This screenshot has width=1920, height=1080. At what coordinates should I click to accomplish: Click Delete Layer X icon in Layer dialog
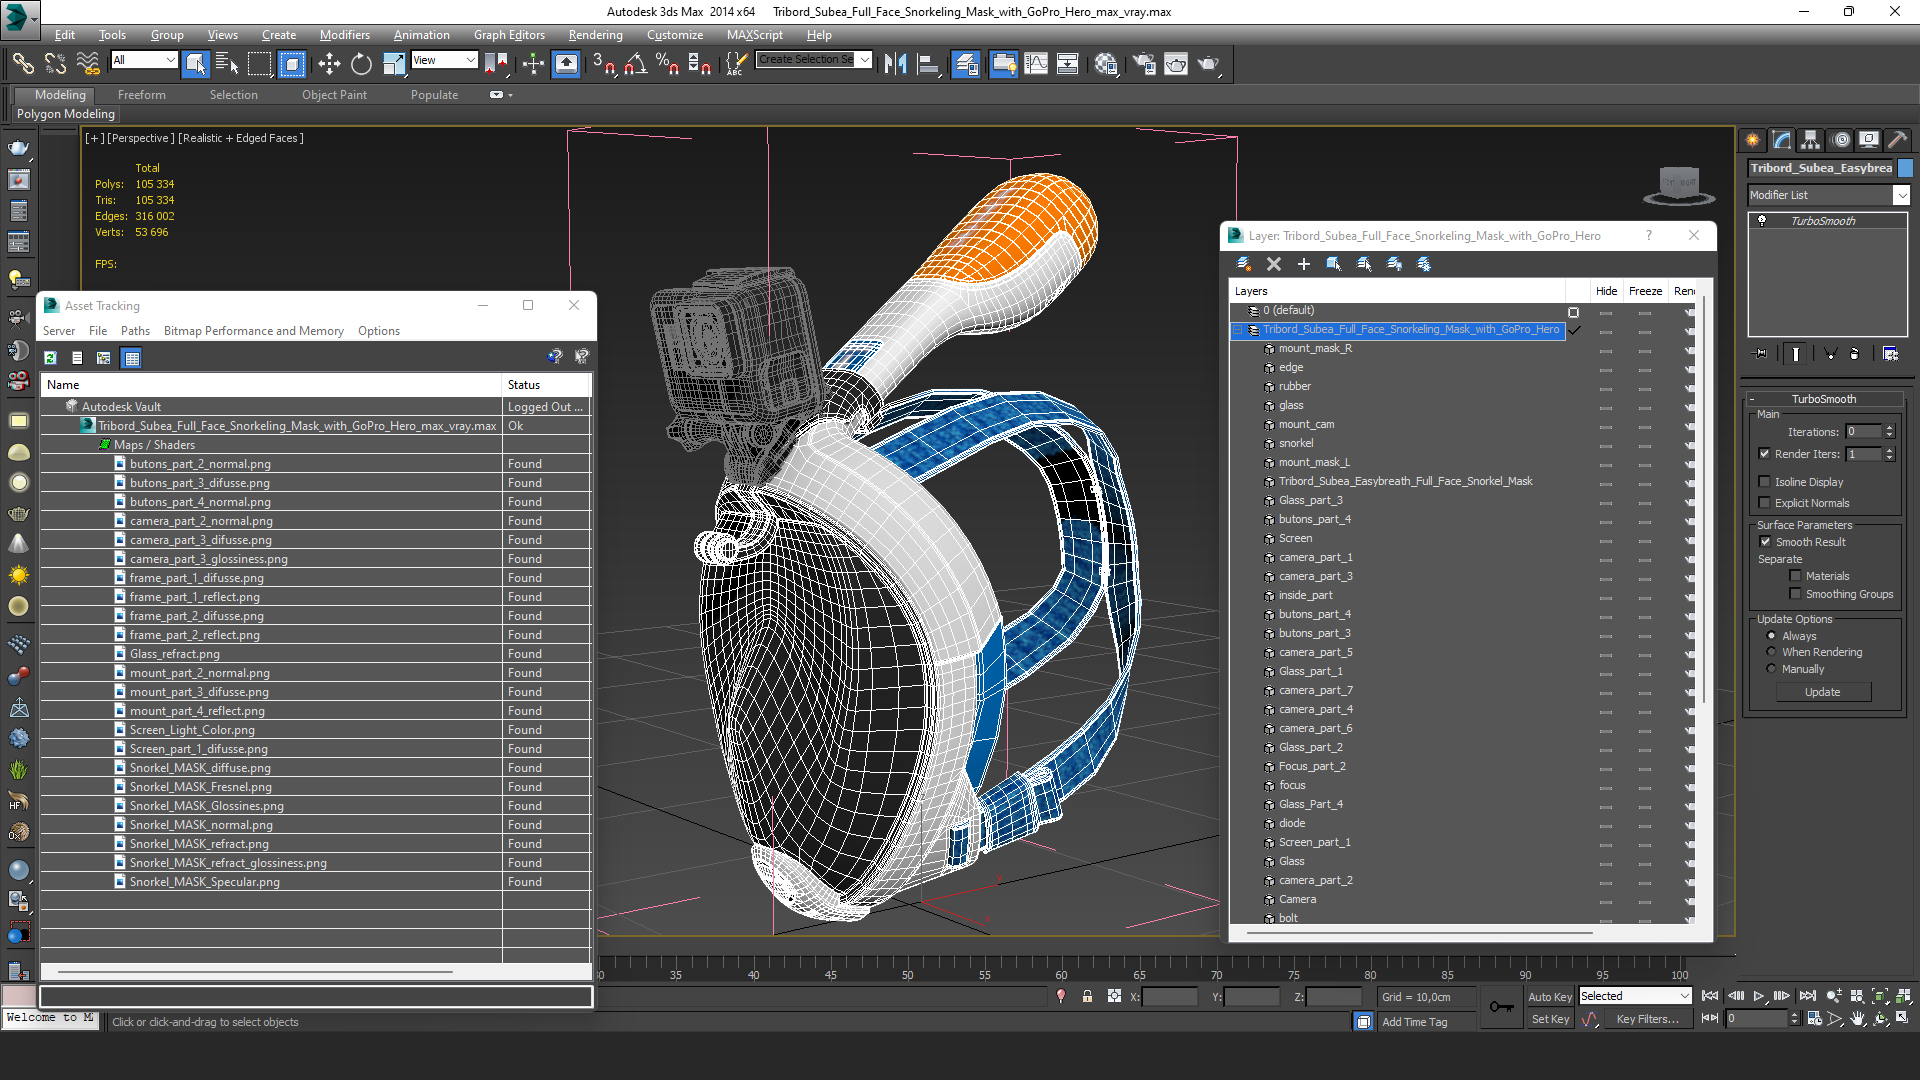(1274, 264)
